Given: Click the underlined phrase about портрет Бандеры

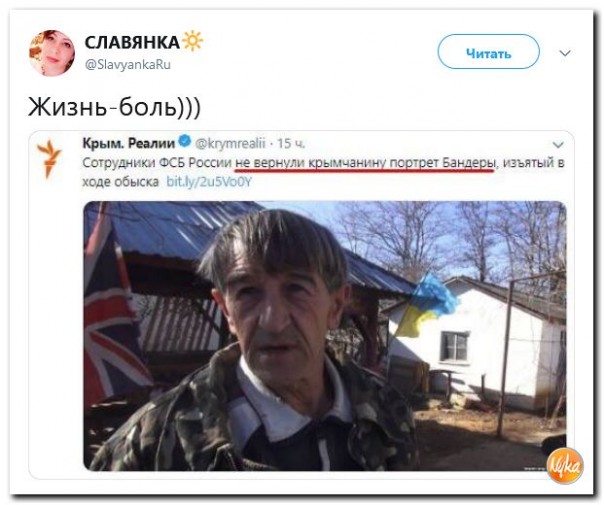Looking at the screenshot, I should click(x=364, y=163).
